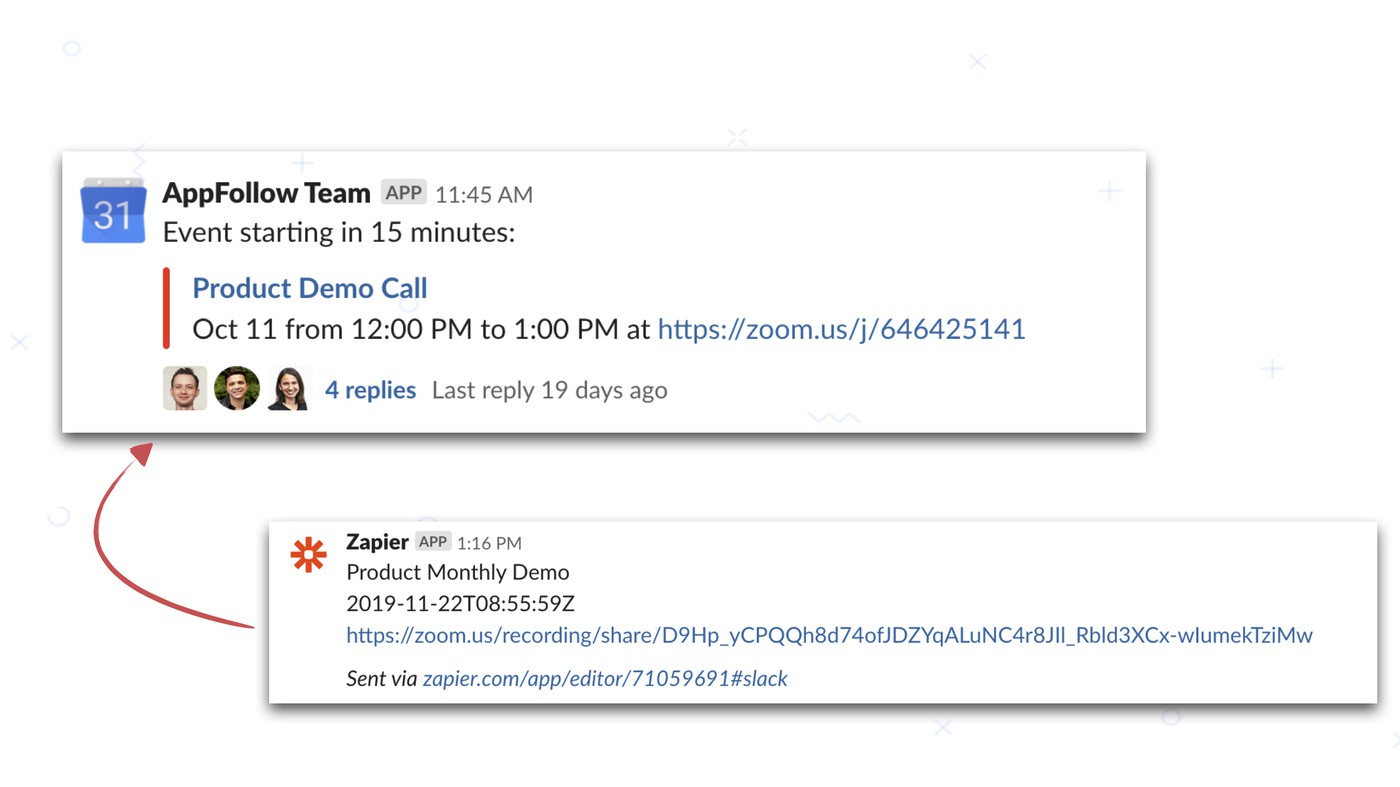Open the 4 replies thread
This screenshot has height=787, width=1400.
(370, 390)
